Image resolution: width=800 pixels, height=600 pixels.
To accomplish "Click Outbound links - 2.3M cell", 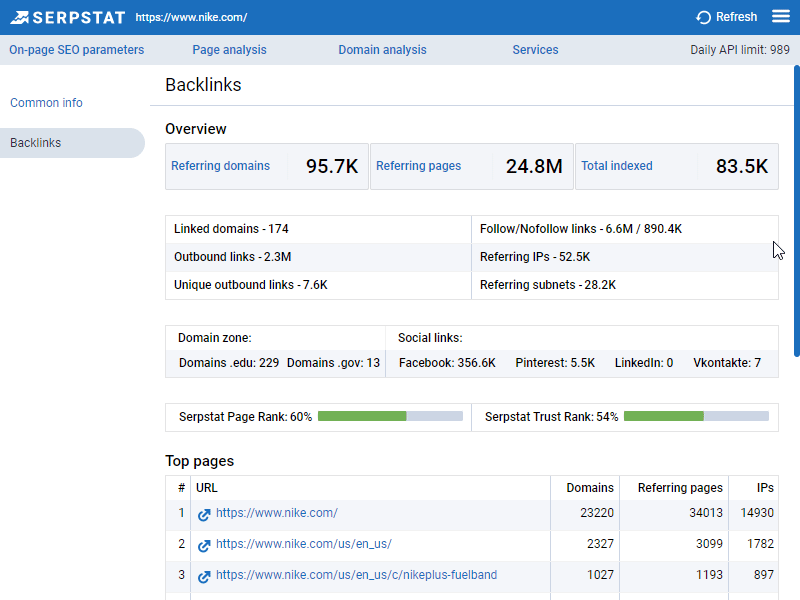I will (318, 257).
